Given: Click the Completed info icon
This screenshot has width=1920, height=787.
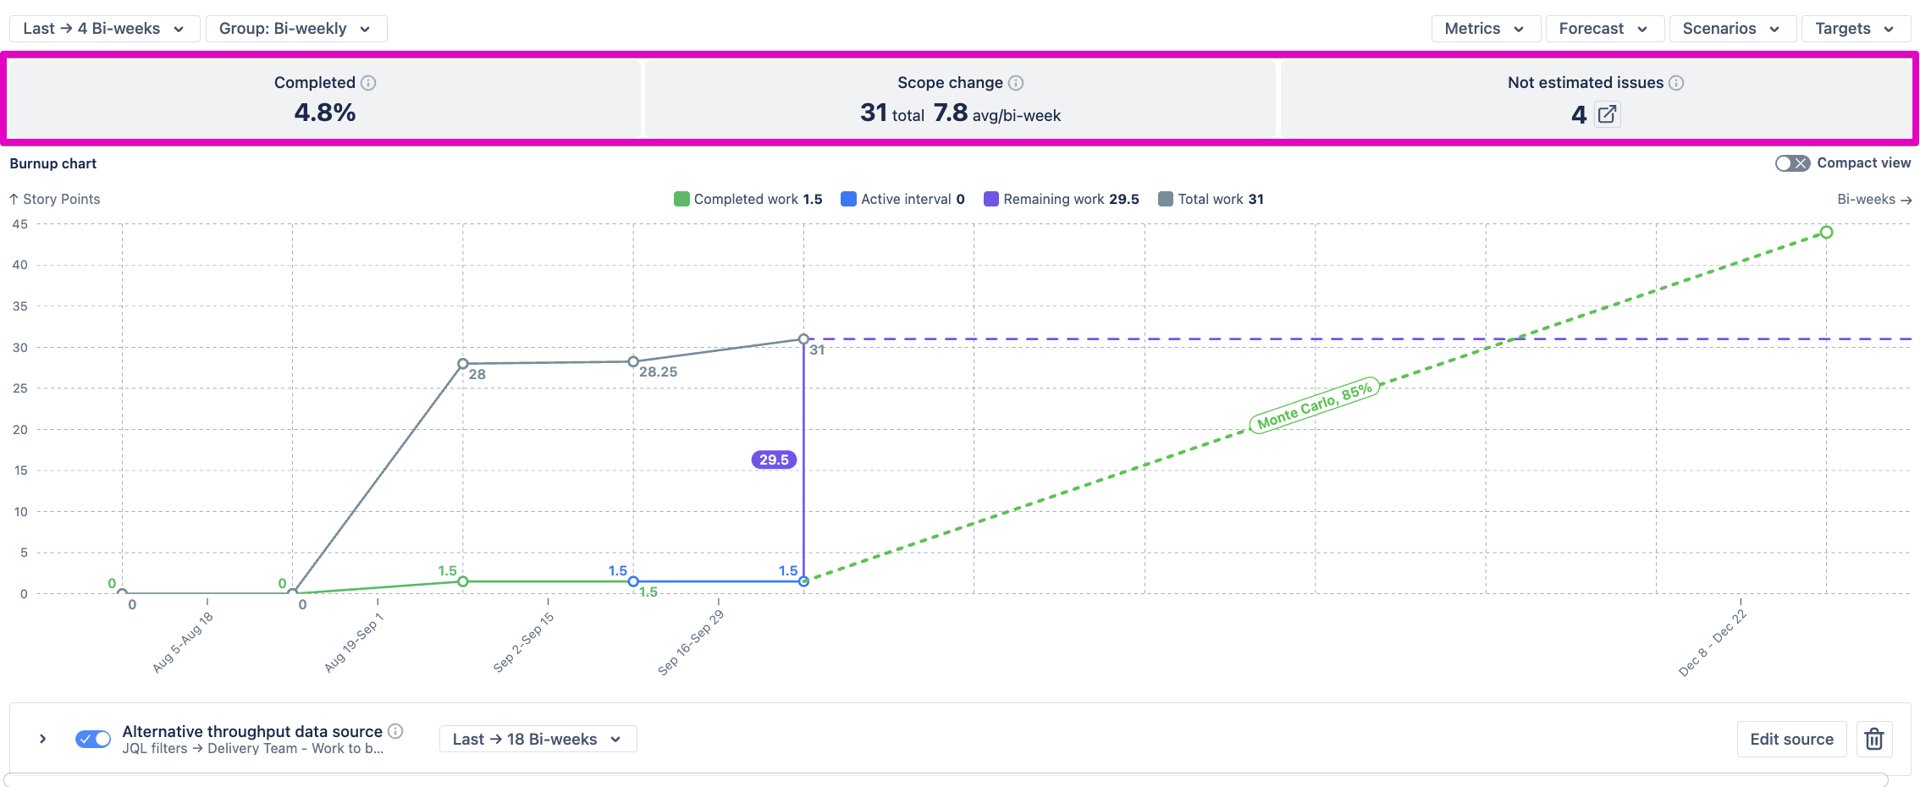Looking at the screenshot, I should coord(368,83).
